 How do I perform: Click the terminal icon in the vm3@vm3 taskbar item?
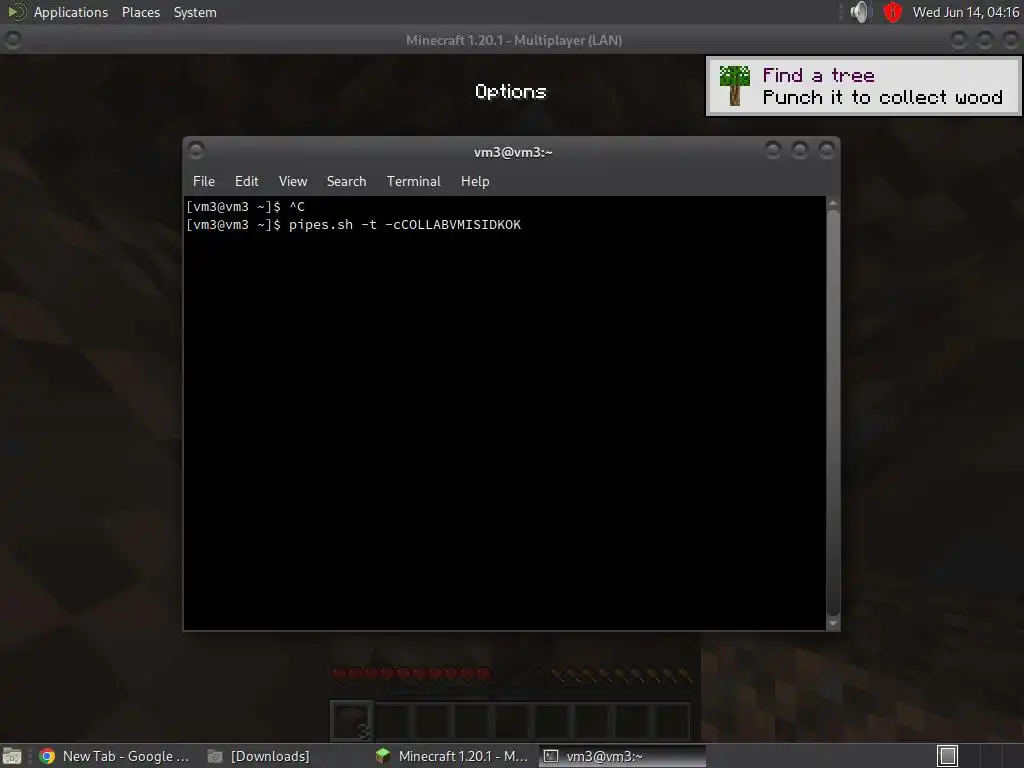tap(551, 756)
